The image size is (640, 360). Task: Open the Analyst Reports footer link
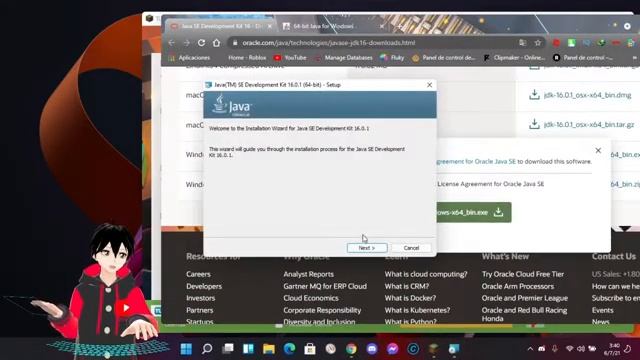309,274
